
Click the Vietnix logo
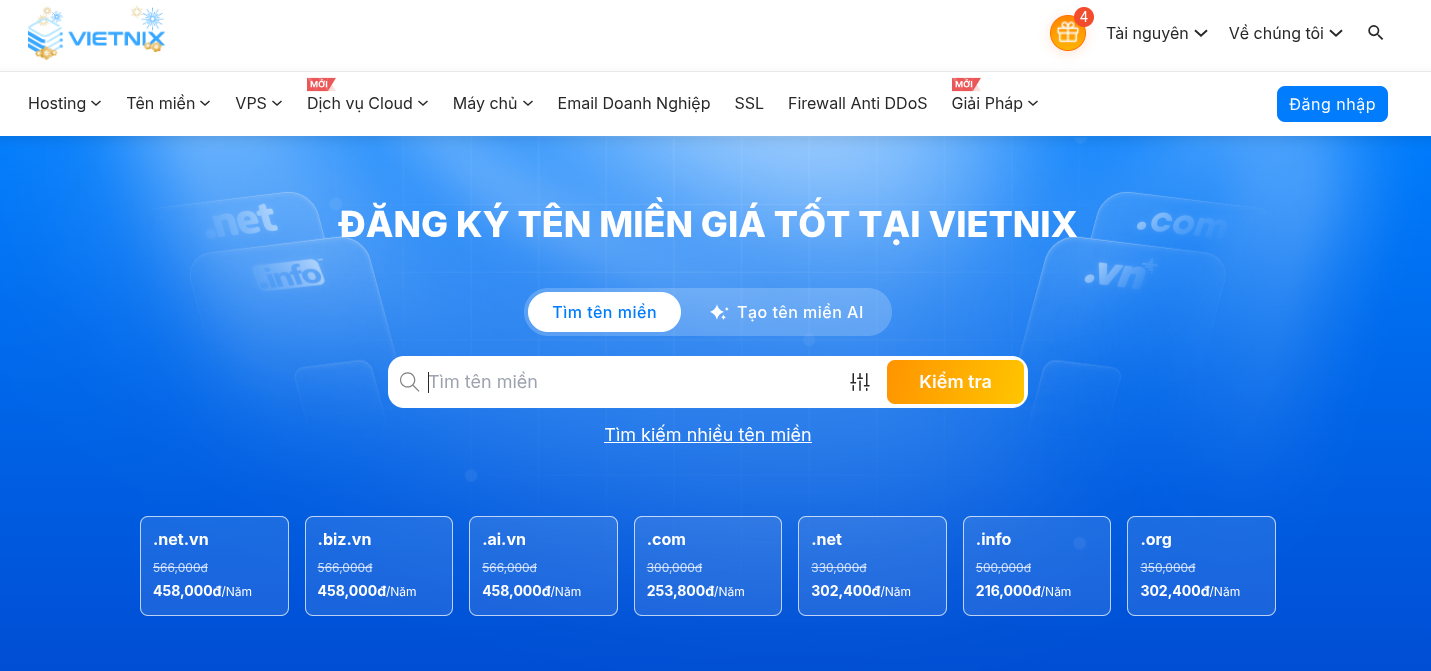(x=96, y=32)
